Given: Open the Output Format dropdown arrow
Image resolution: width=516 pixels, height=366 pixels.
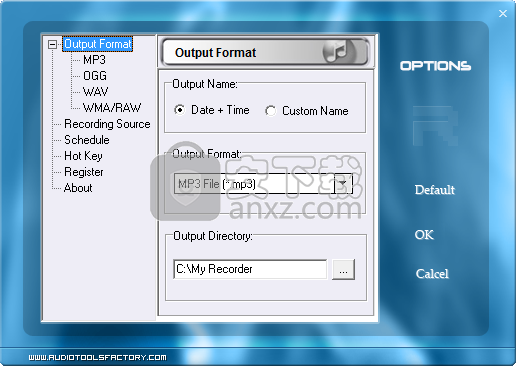Looking at the screenshot, I should coord(343,183).
